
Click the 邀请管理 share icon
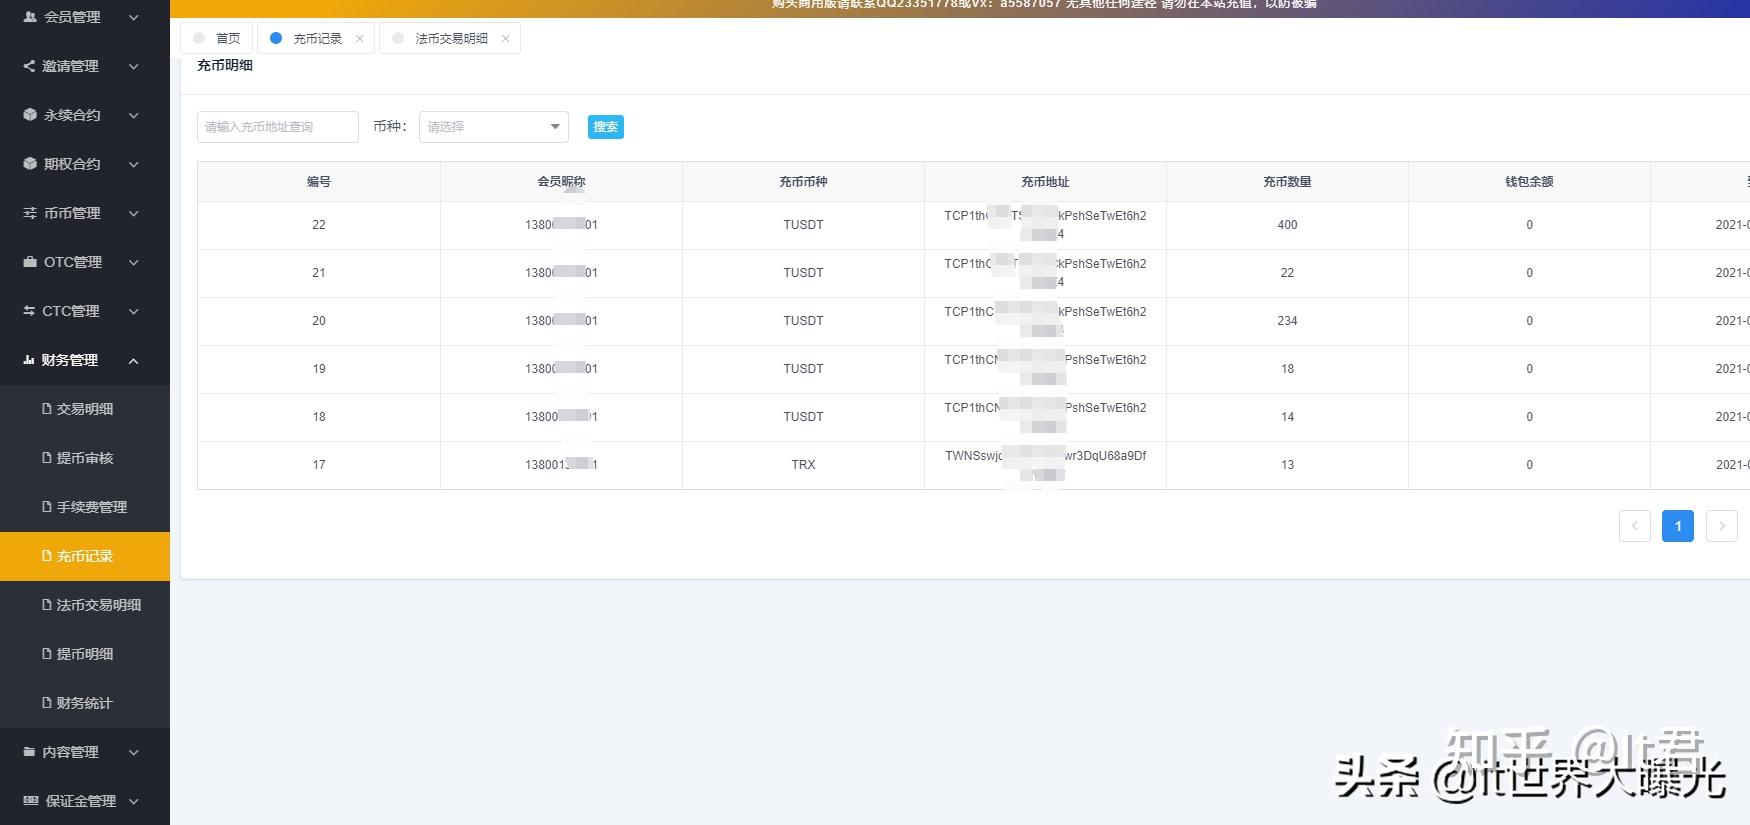pyautogui.click(x=29, y=66)
